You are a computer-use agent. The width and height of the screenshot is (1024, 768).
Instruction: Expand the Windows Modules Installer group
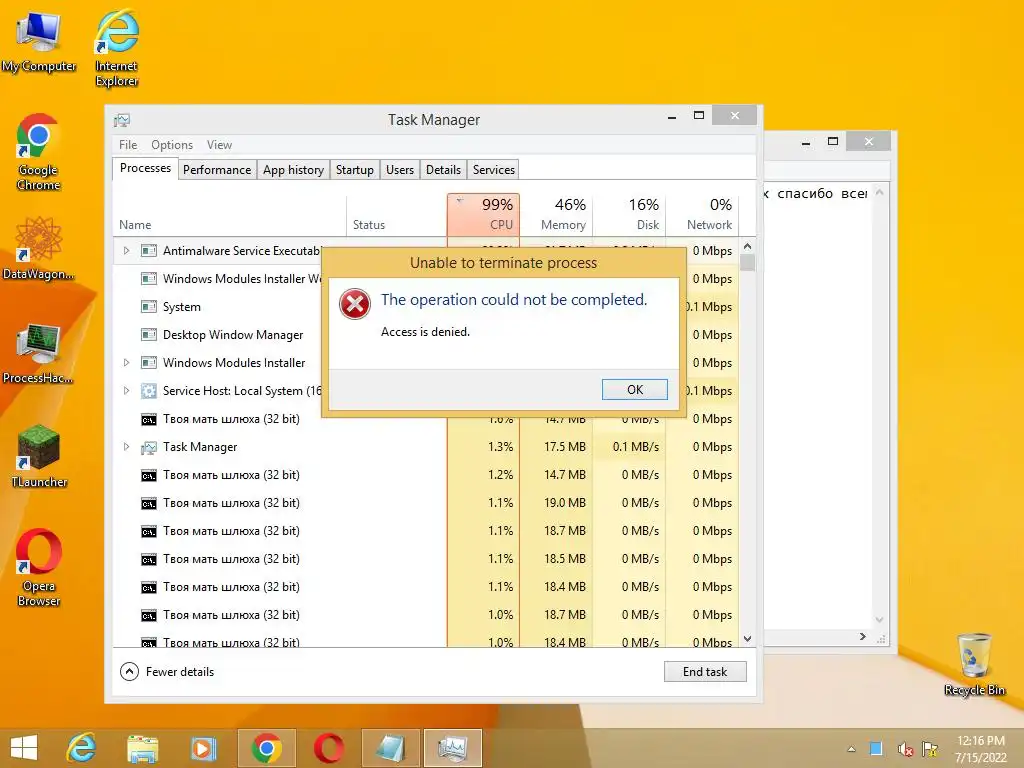(126, 362)
